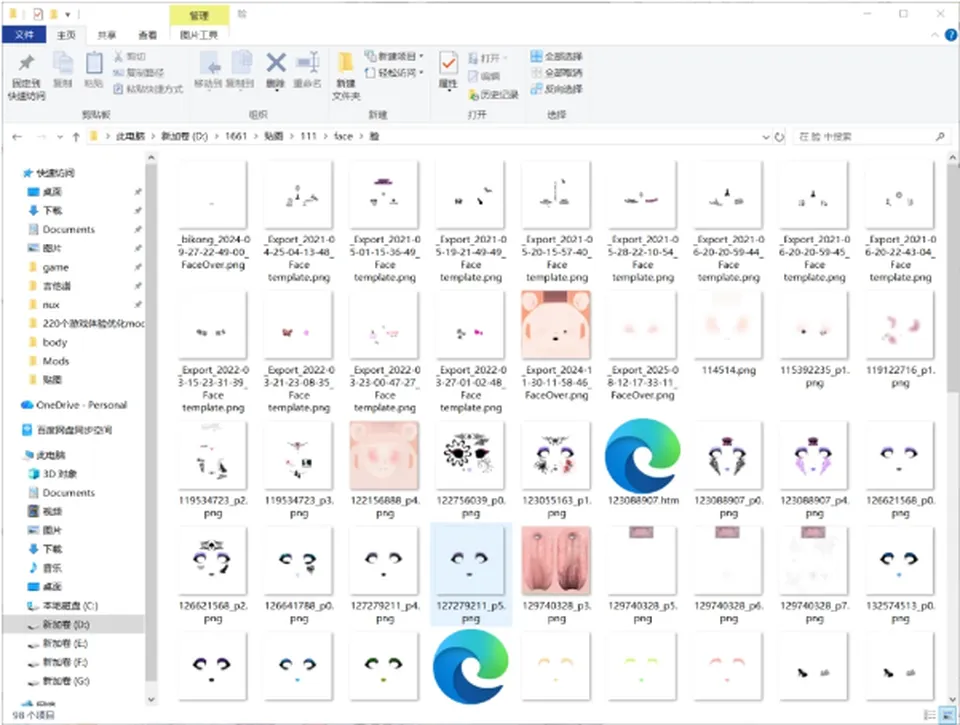Choose 粘贴快捷方式 in the clipboard group

coord(148,89)
